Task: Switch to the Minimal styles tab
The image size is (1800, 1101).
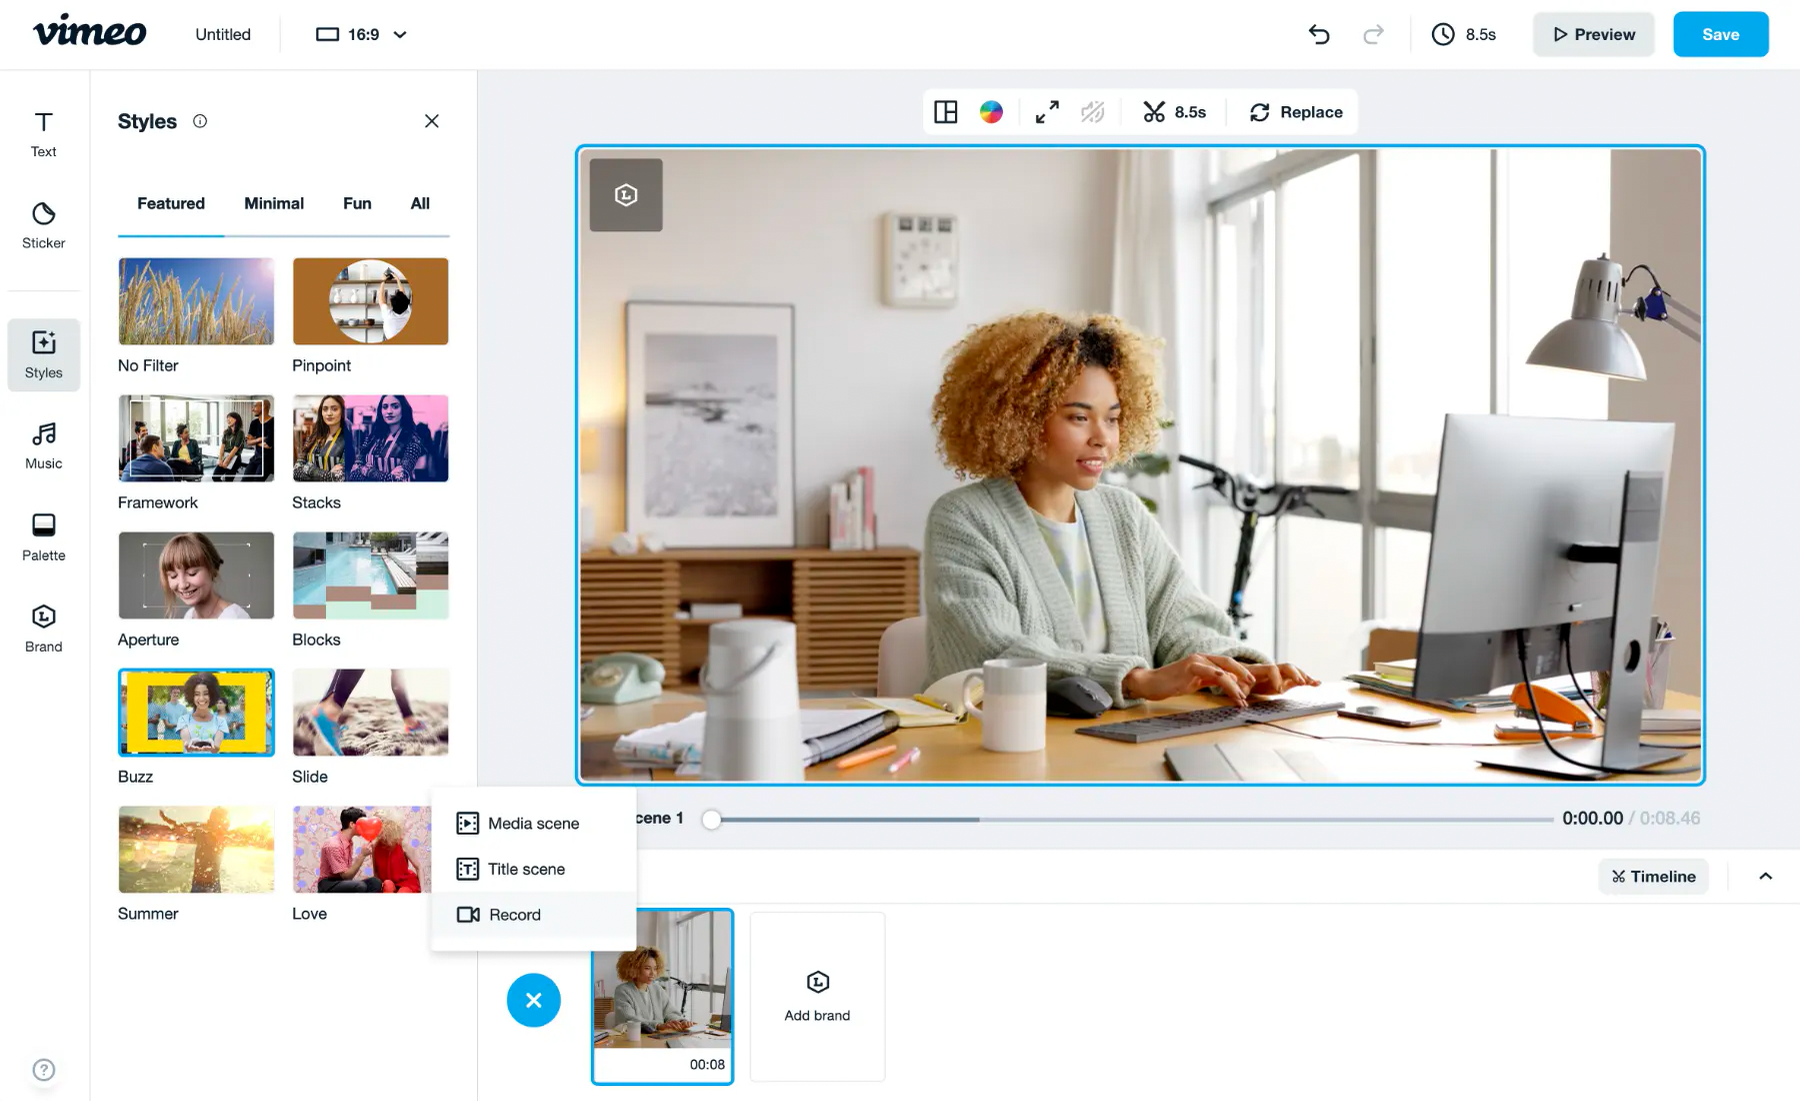Action: point(273,203)
